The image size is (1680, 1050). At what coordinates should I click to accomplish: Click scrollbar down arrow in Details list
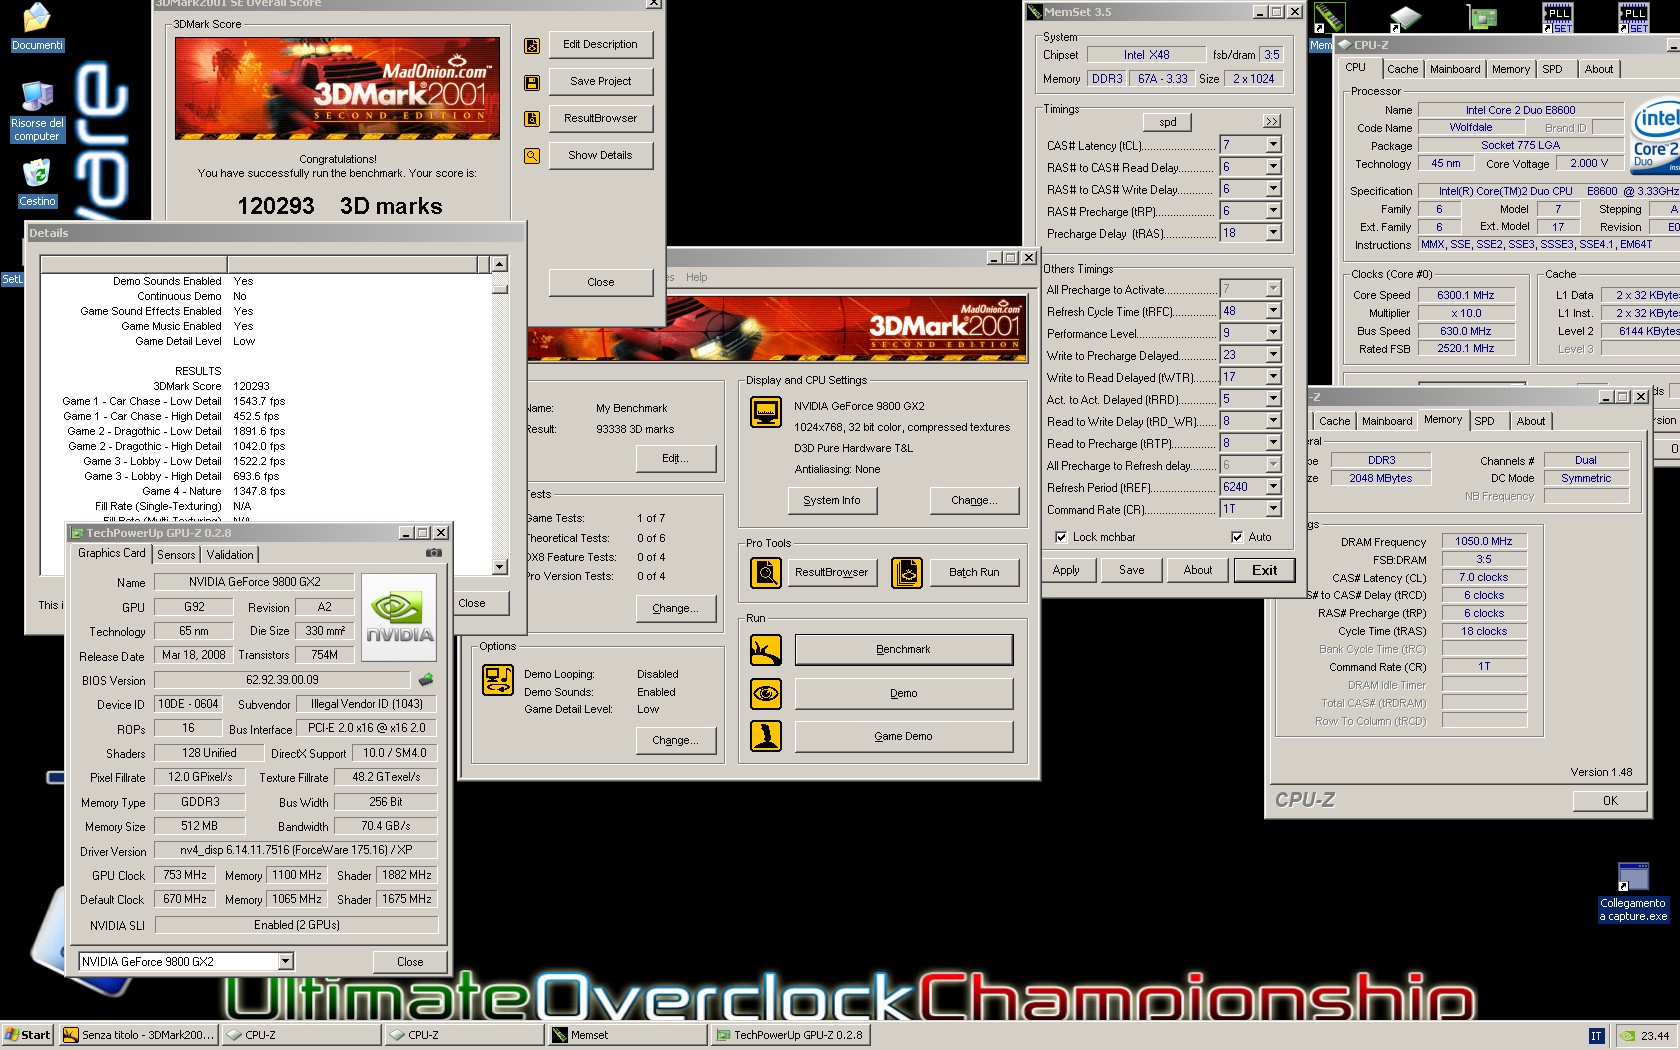point(500,567)
